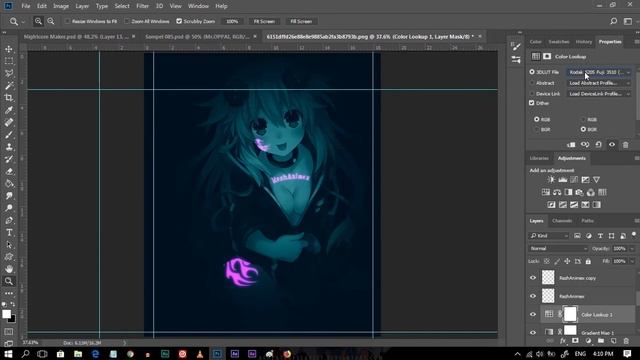This screenshot has width=640, height=360.
Task: Click Zoom Out icon in options bar
Action: pos(51,21)
